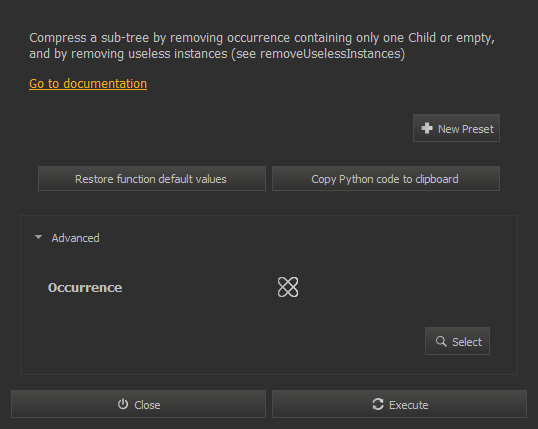Copy Python code to clipboard
This screenshot has width=538, height=429.
[386, 178]
